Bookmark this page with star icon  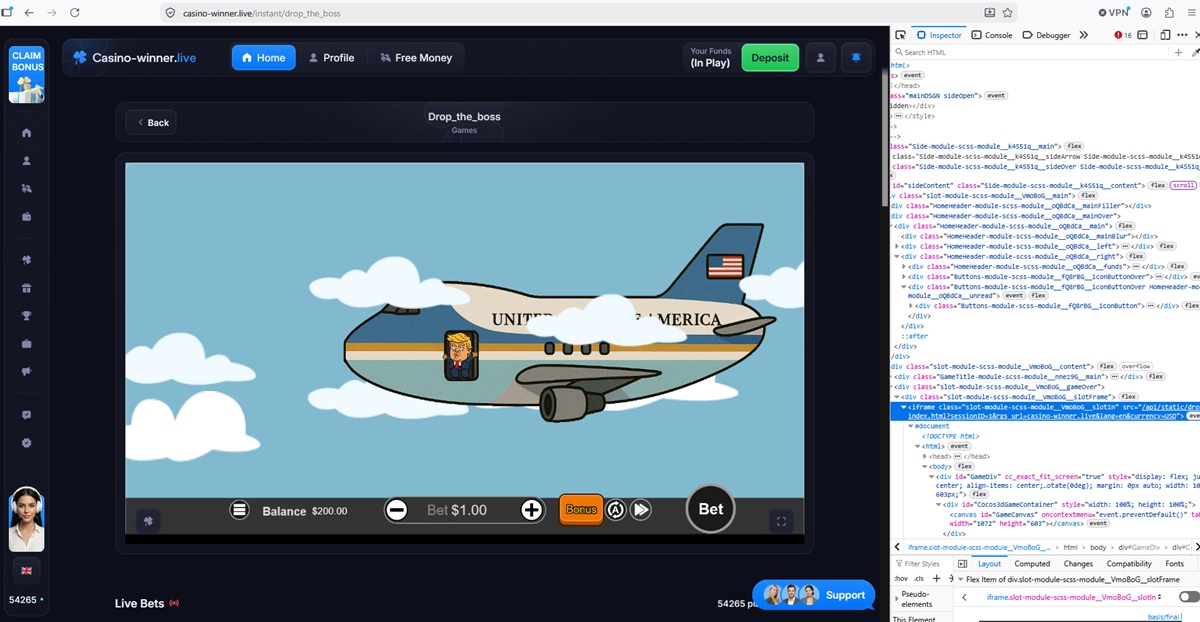pyautogui.click(x=1008, y=12)
